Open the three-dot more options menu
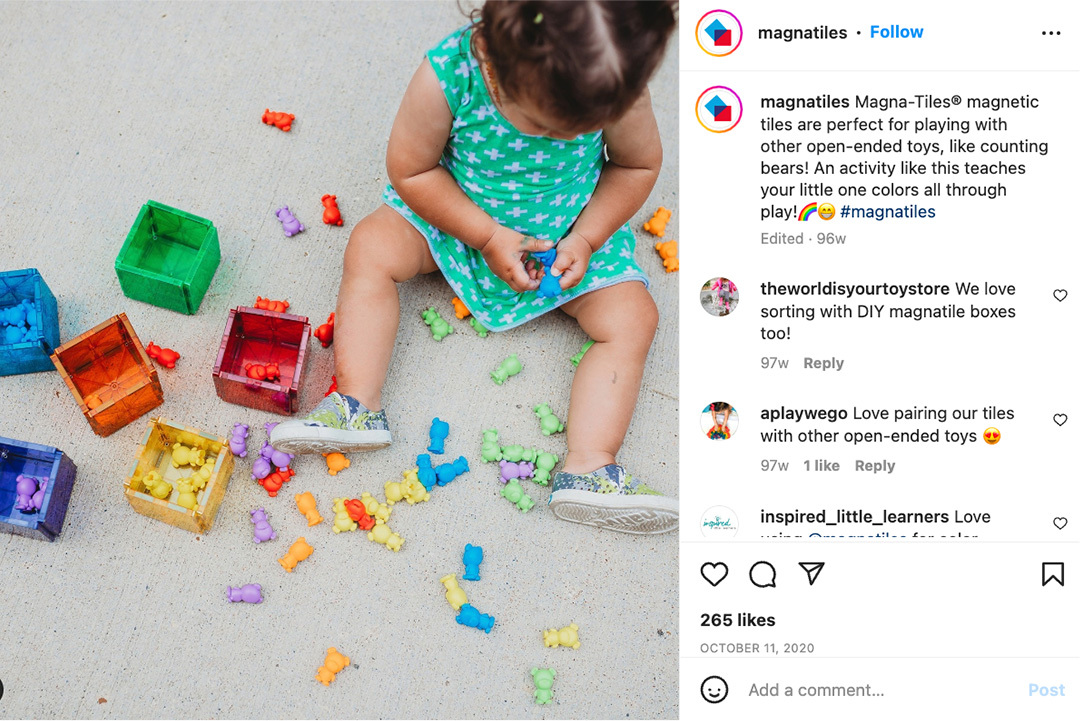1080x721 pixels. click(1051, 33)
